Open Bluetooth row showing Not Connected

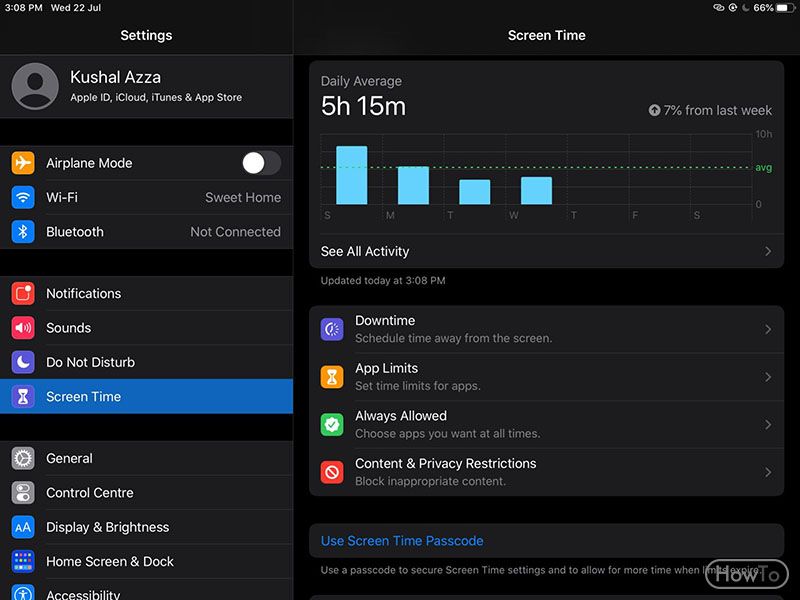146,232
